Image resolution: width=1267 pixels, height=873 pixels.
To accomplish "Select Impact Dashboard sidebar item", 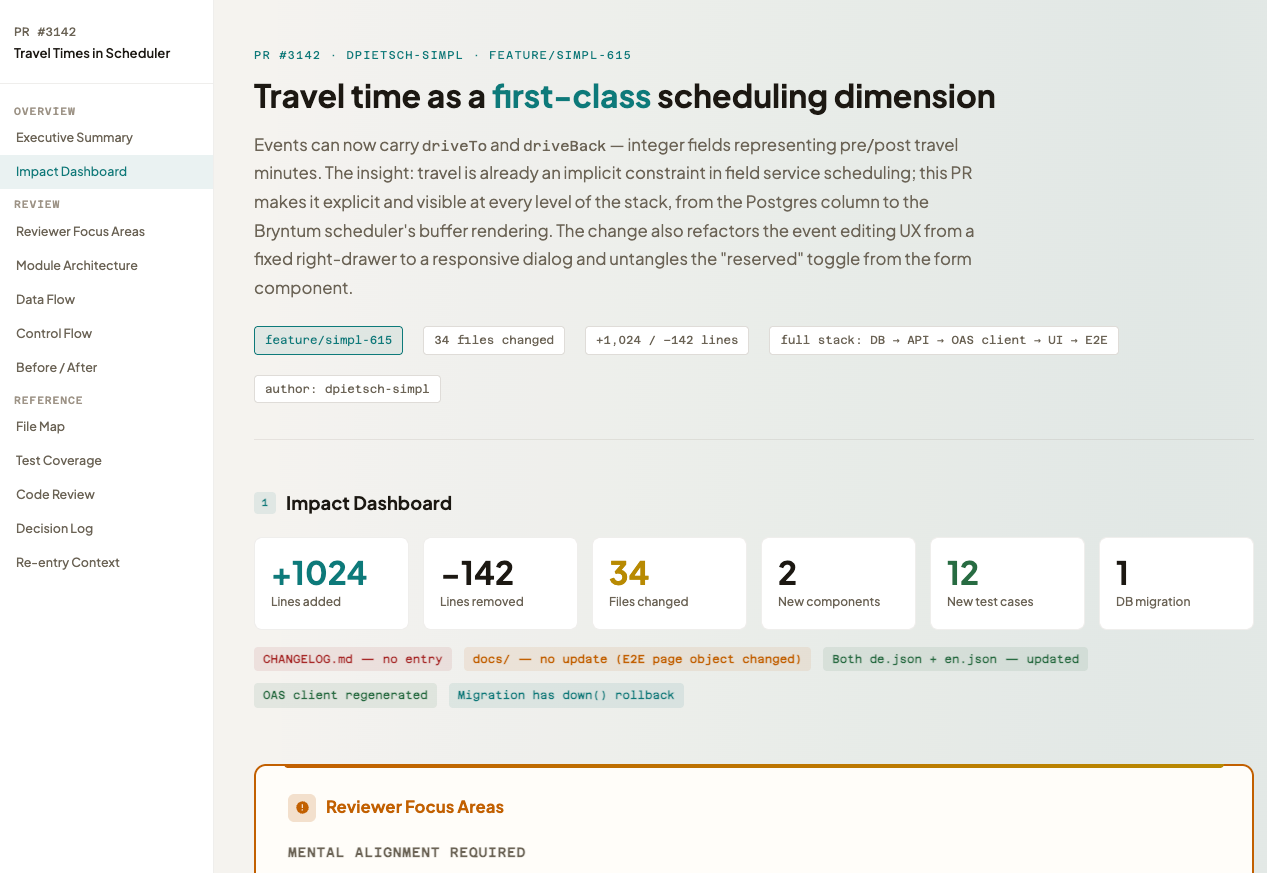I will point(71,172).
